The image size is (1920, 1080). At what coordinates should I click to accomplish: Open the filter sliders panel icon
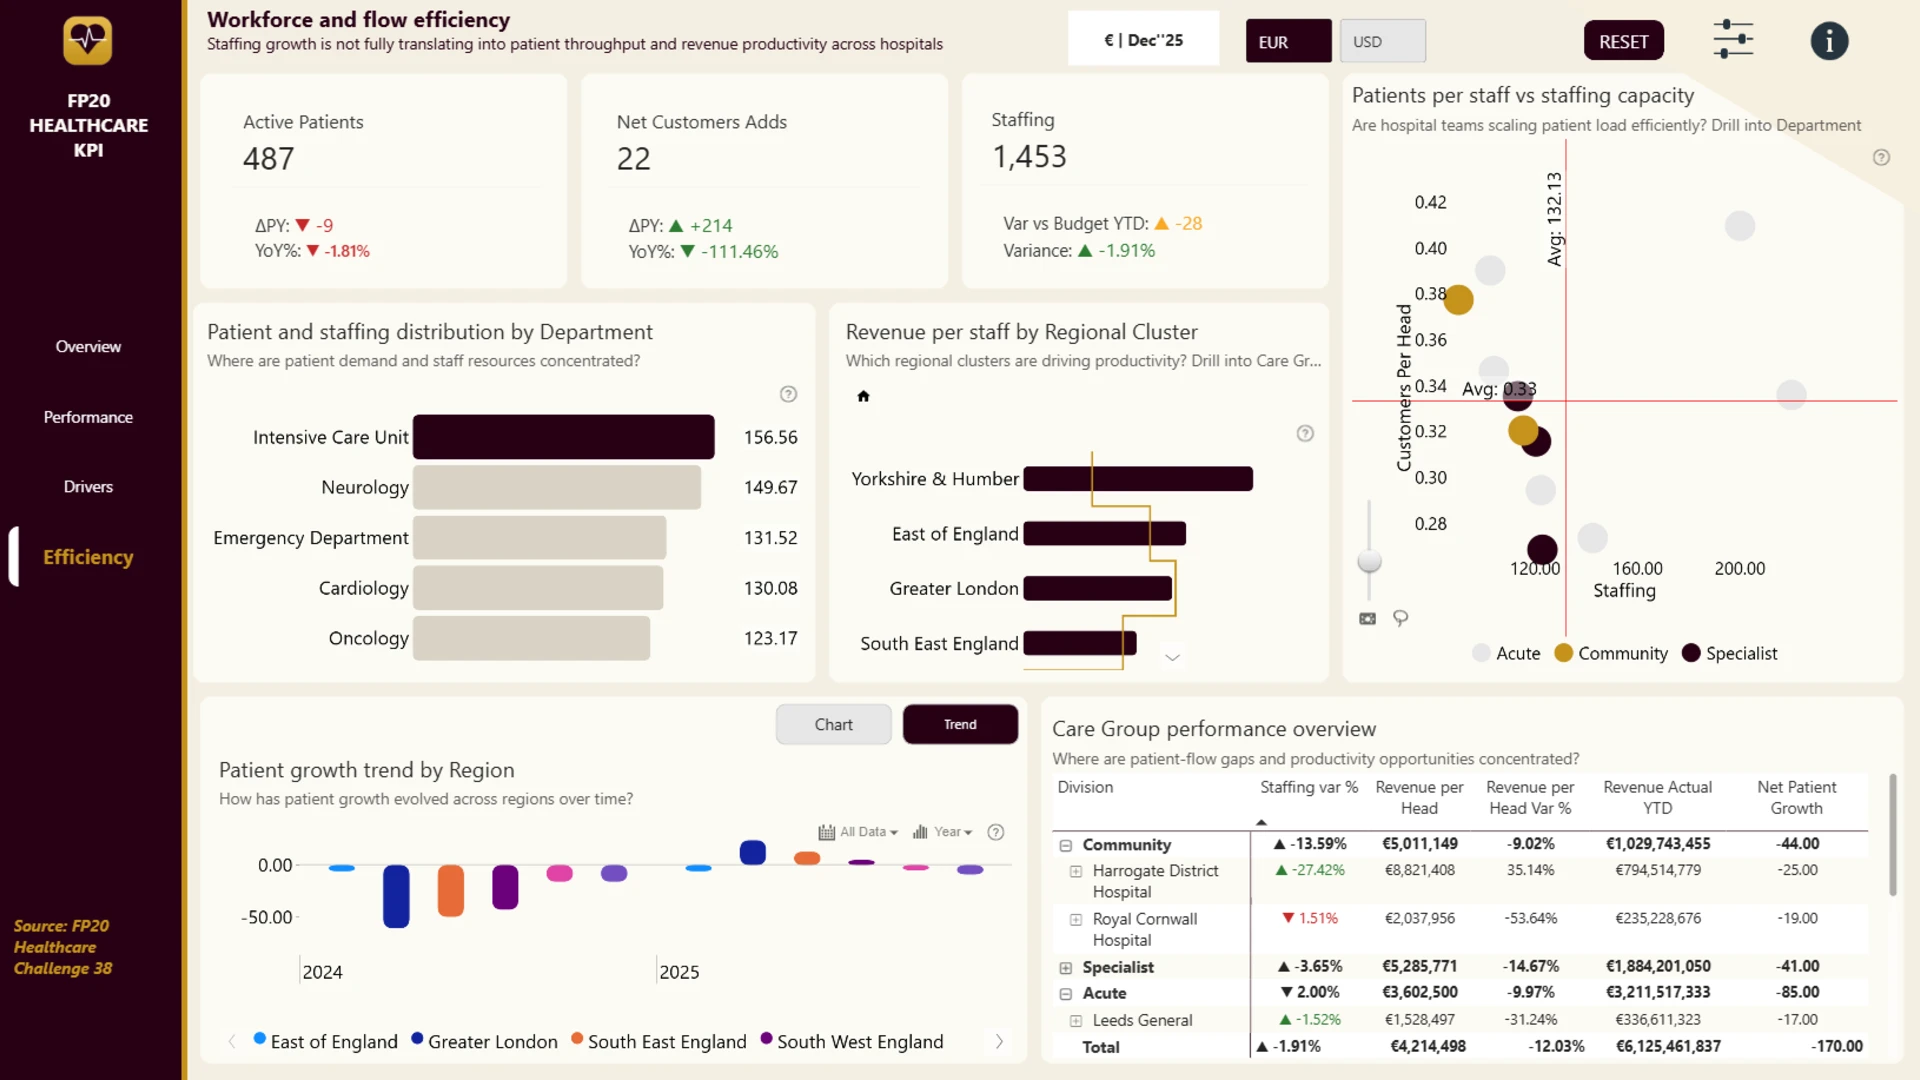click(1733, 40)
